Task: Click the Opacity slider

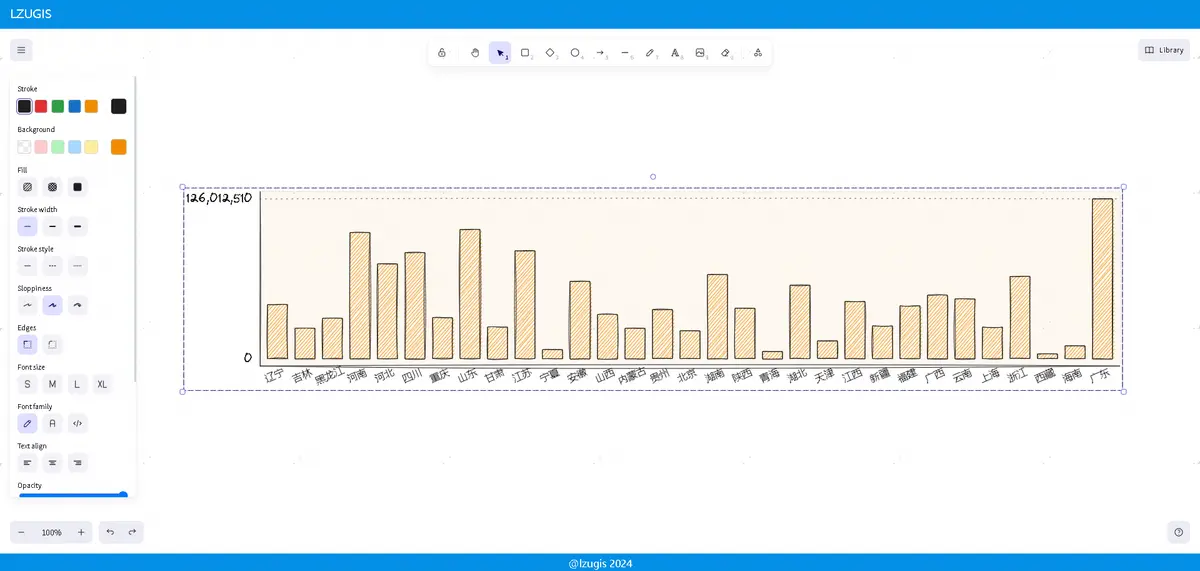Action: tap(72, 494)
